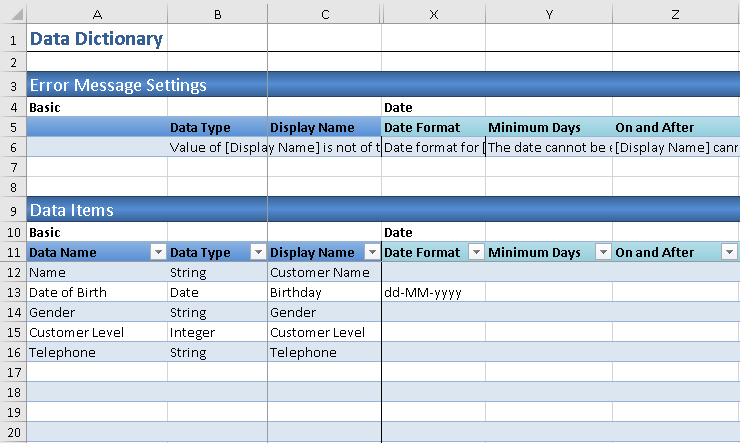Select column X header

coord(433,14)
